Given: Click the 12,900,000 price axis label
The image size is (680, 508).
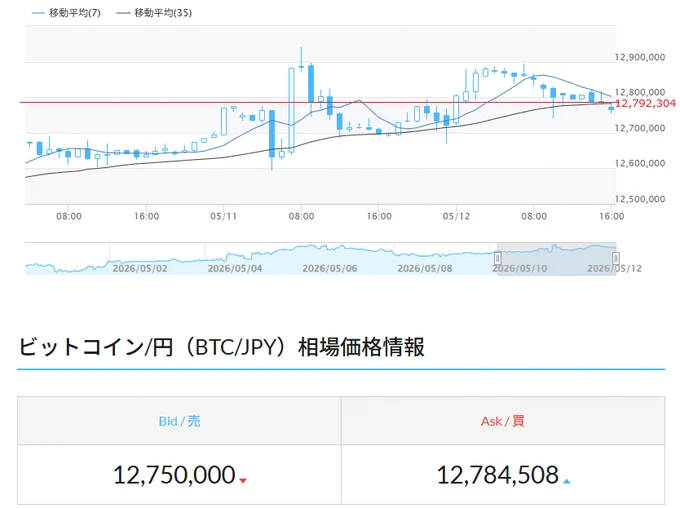Looking at the screenshot, I should tap(640, 57).
